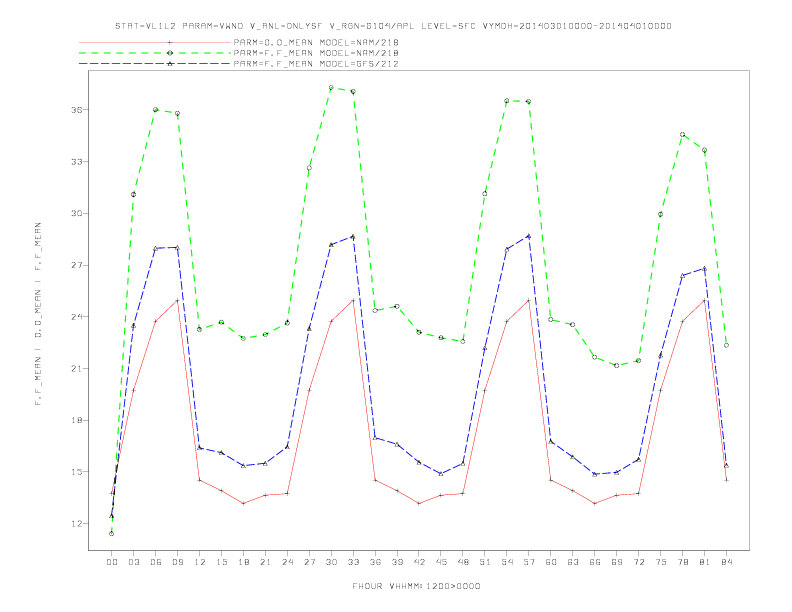Click x-axis forecast hour label 60
Screen dimensions: 792x612
click(551, 562)
